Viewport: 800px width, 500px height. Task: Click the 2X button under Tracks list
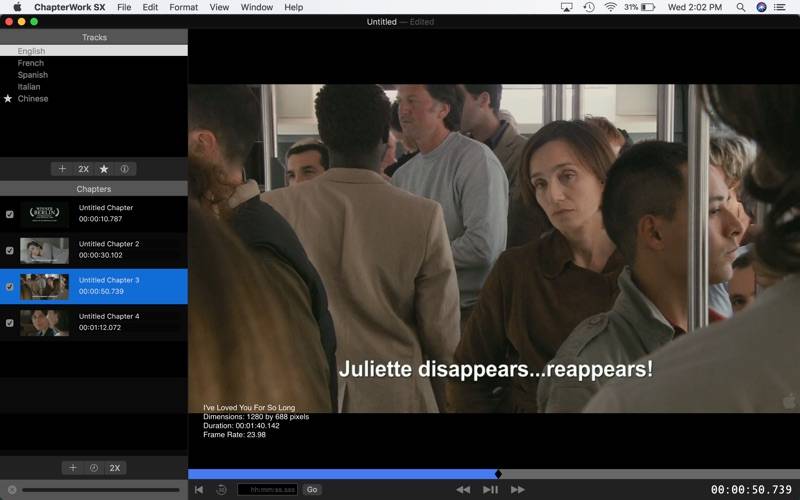tap(83, 169)
